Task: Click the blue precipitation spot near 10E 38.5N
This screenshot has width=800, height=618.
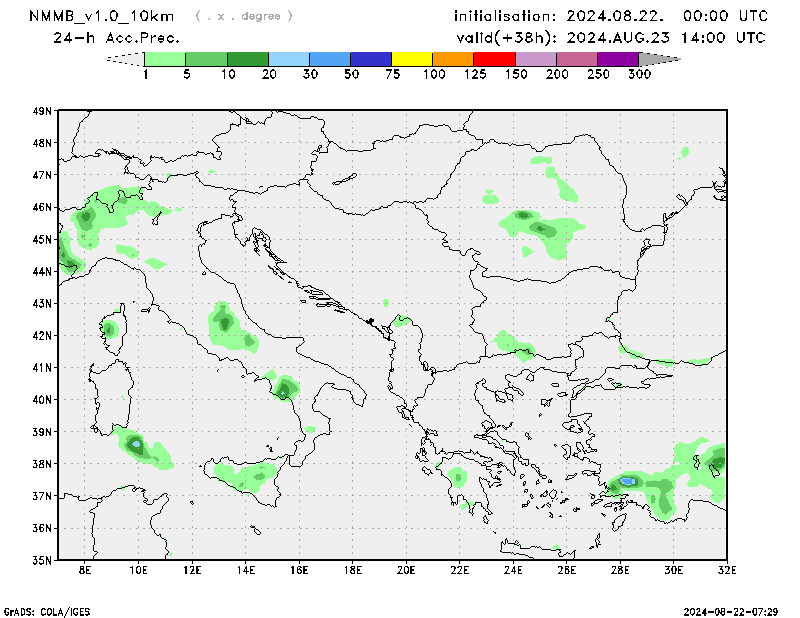Action: click(137, 443)
